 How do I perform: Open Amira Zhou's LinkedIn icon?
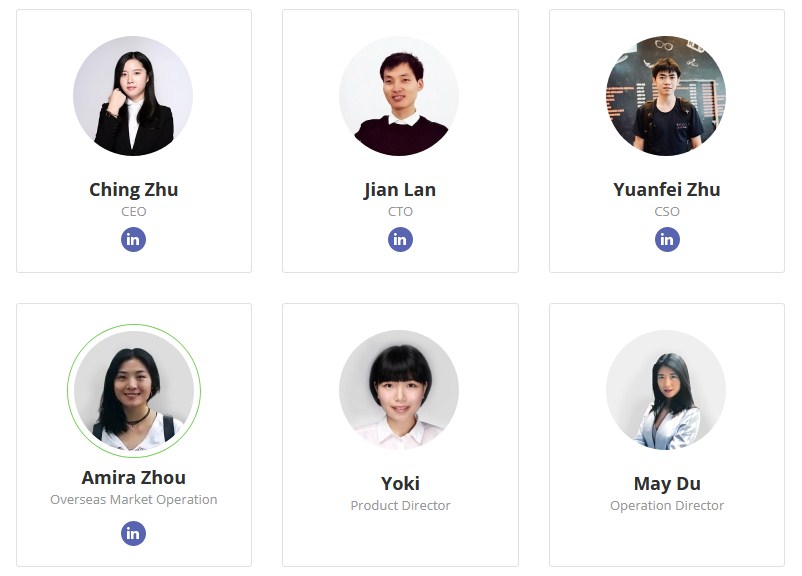click(x=134, y=533)
